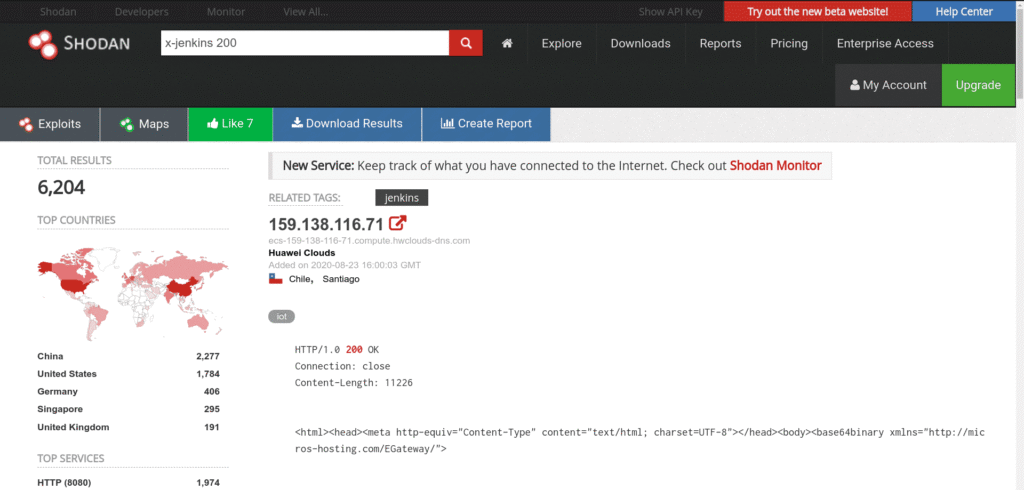1024x490 pixels.
Task: Click the red search magnifier button
Action: (466, 43)
